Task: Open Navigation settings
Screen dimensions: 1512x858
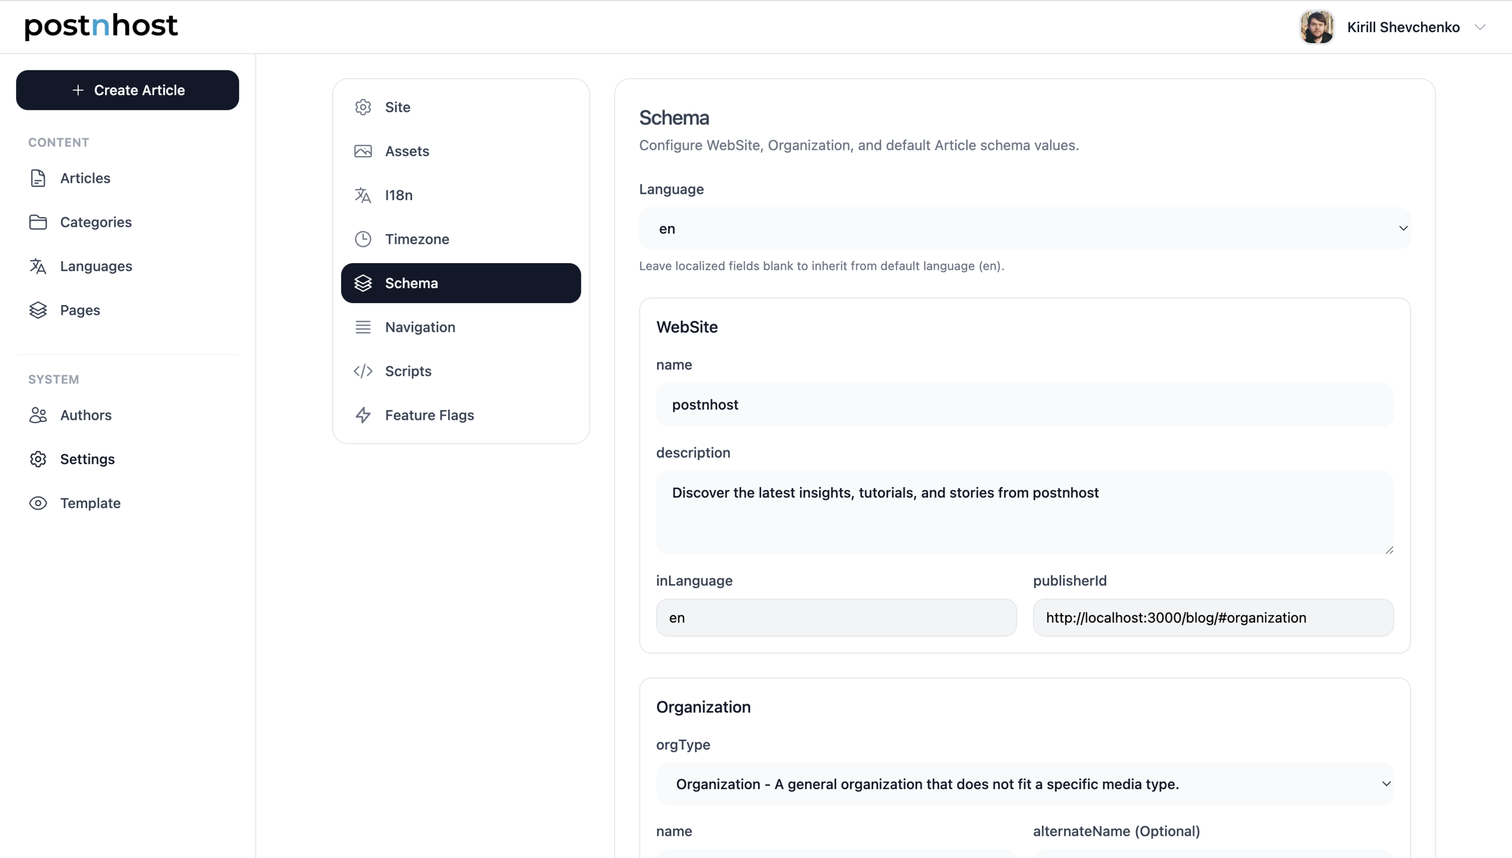Action: 461,327
